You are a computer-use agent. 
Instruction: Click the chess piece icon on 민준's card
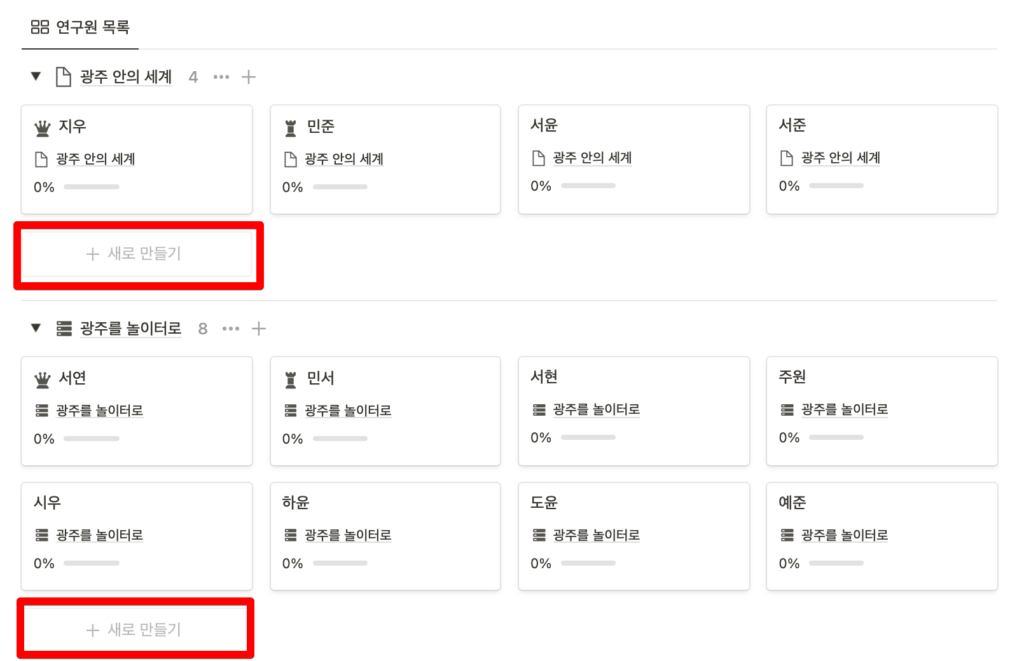[x=290, y=128]
